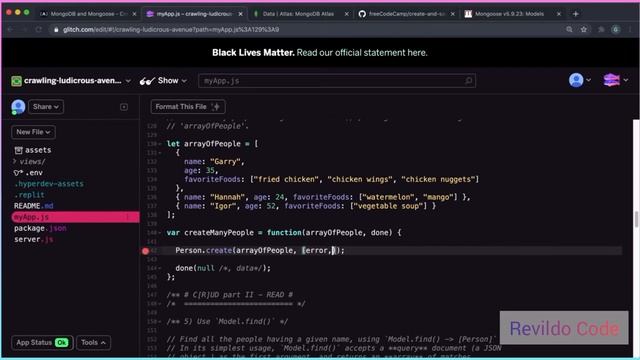The height and width of the screenshot is (360, 640).
Task: Read our official statement here link
Action: [362, 53]
